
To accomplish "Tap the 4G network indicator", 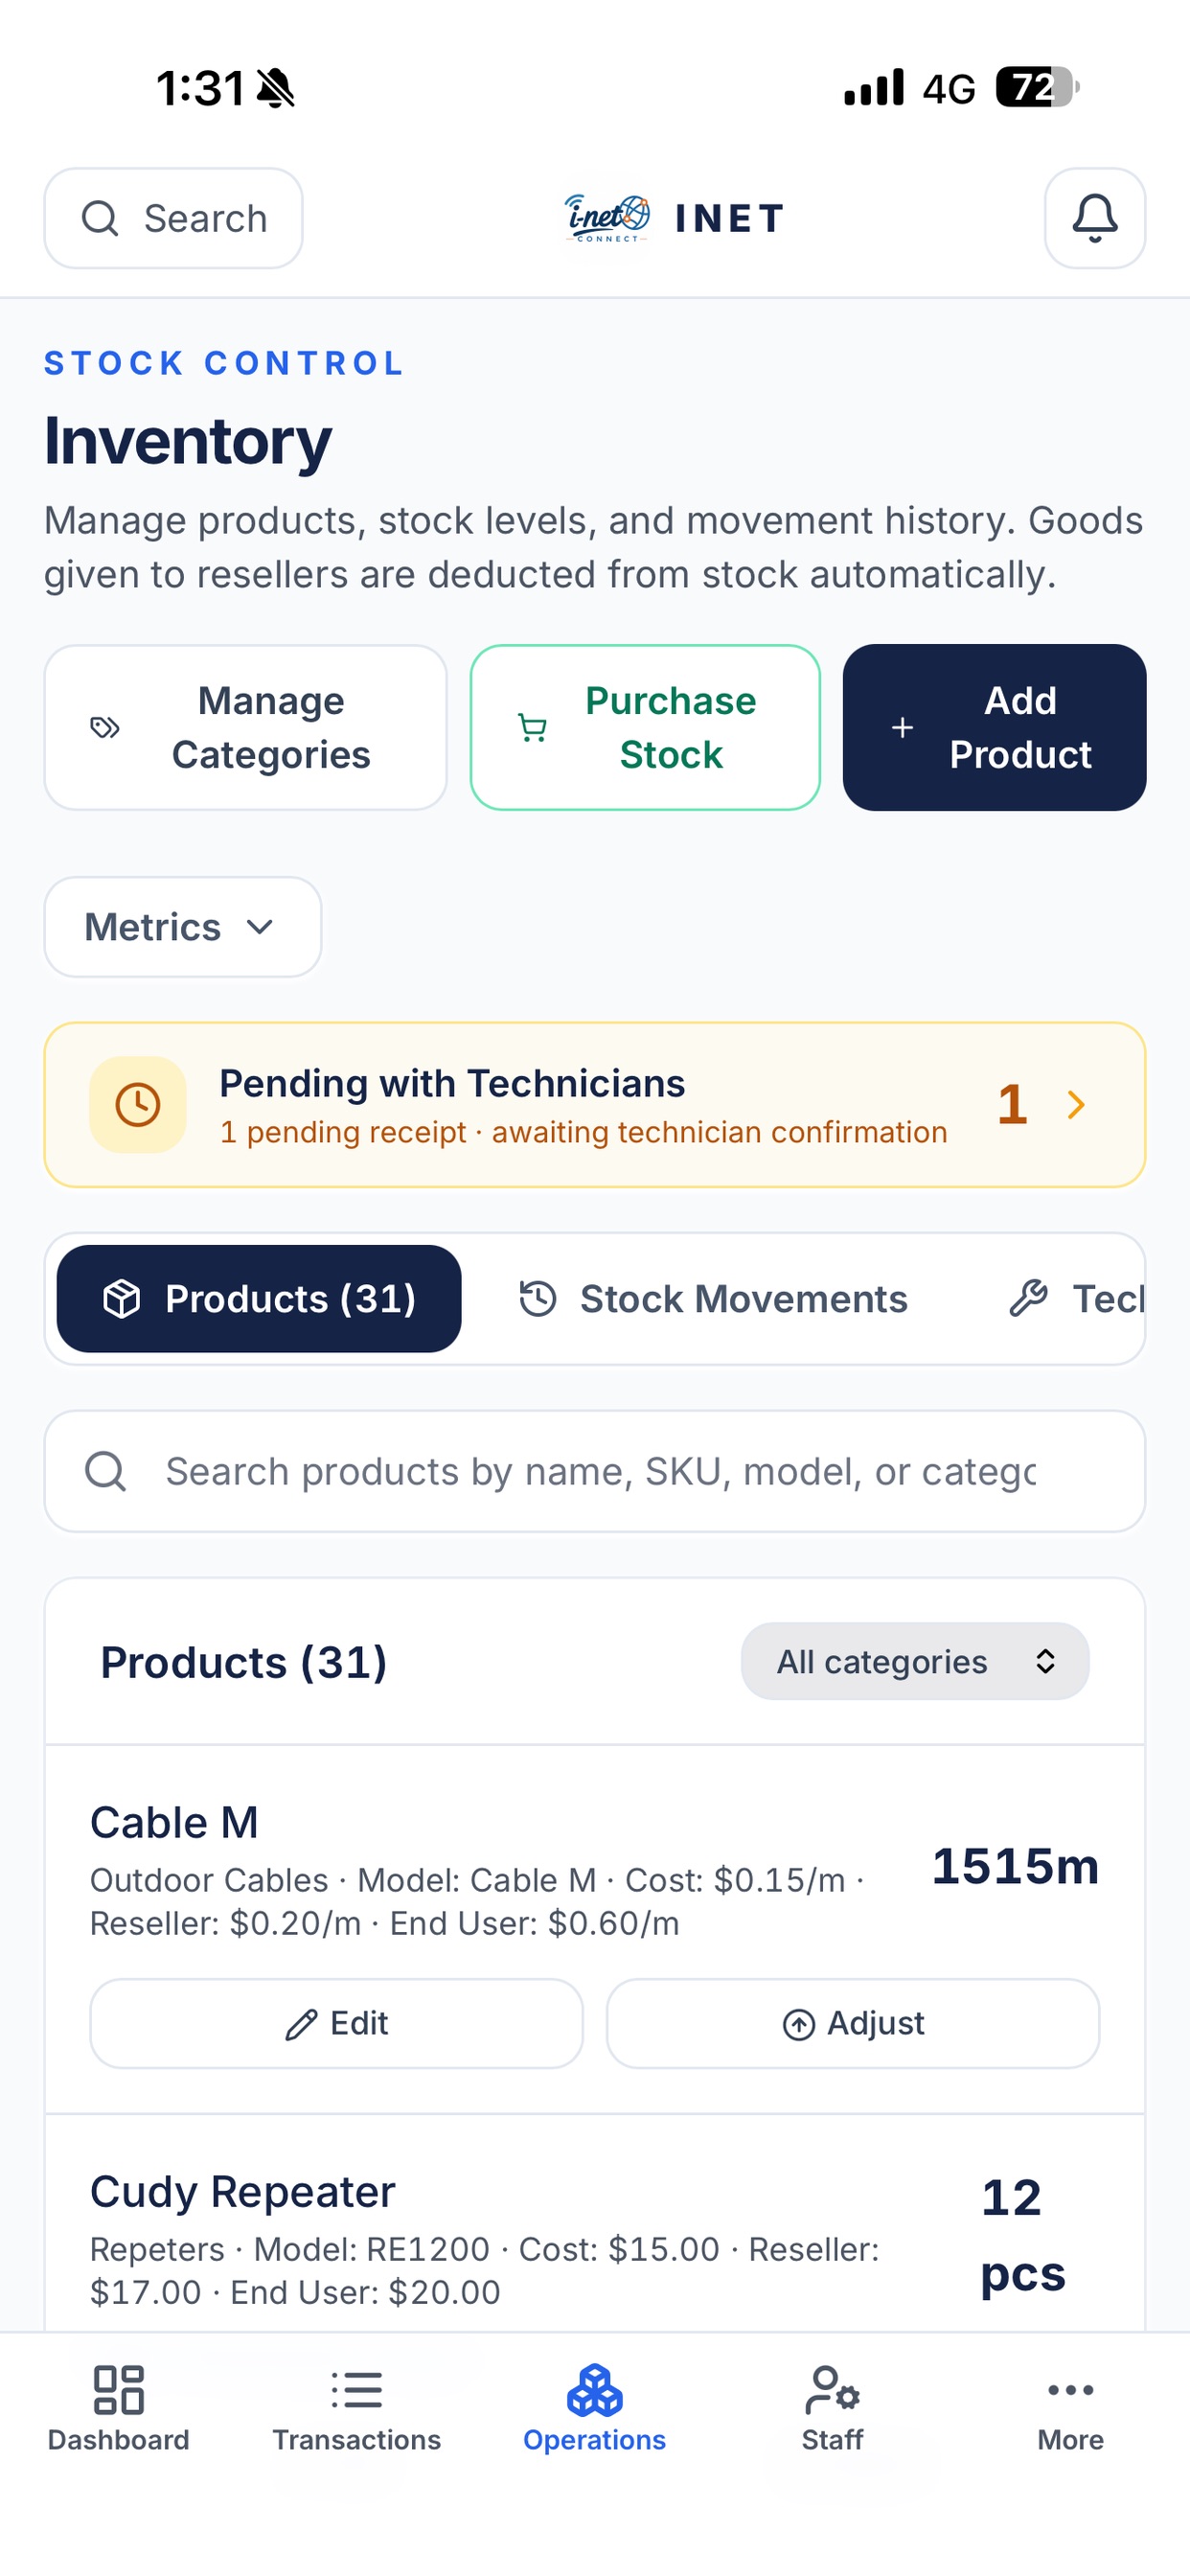I will pos(949,89).
